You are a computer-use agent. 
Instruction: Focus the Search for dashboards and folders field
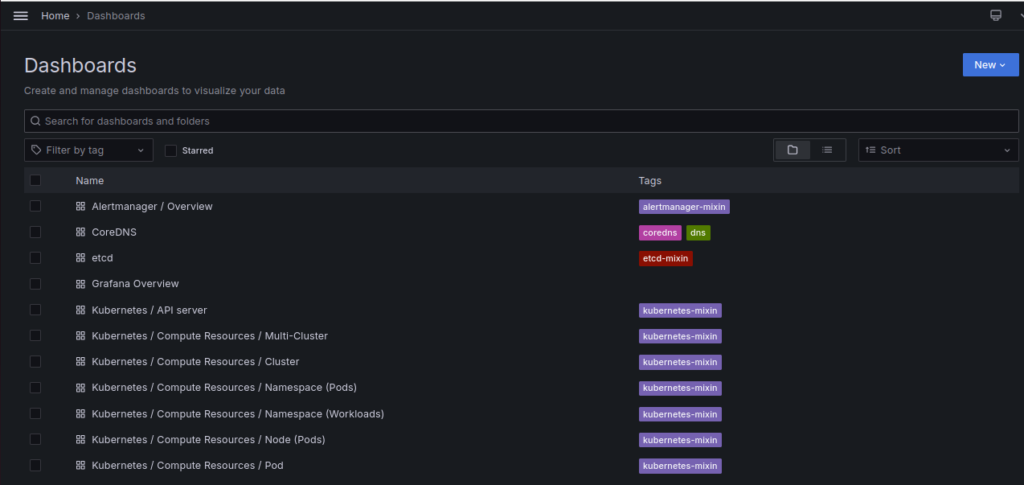[521, 121]
